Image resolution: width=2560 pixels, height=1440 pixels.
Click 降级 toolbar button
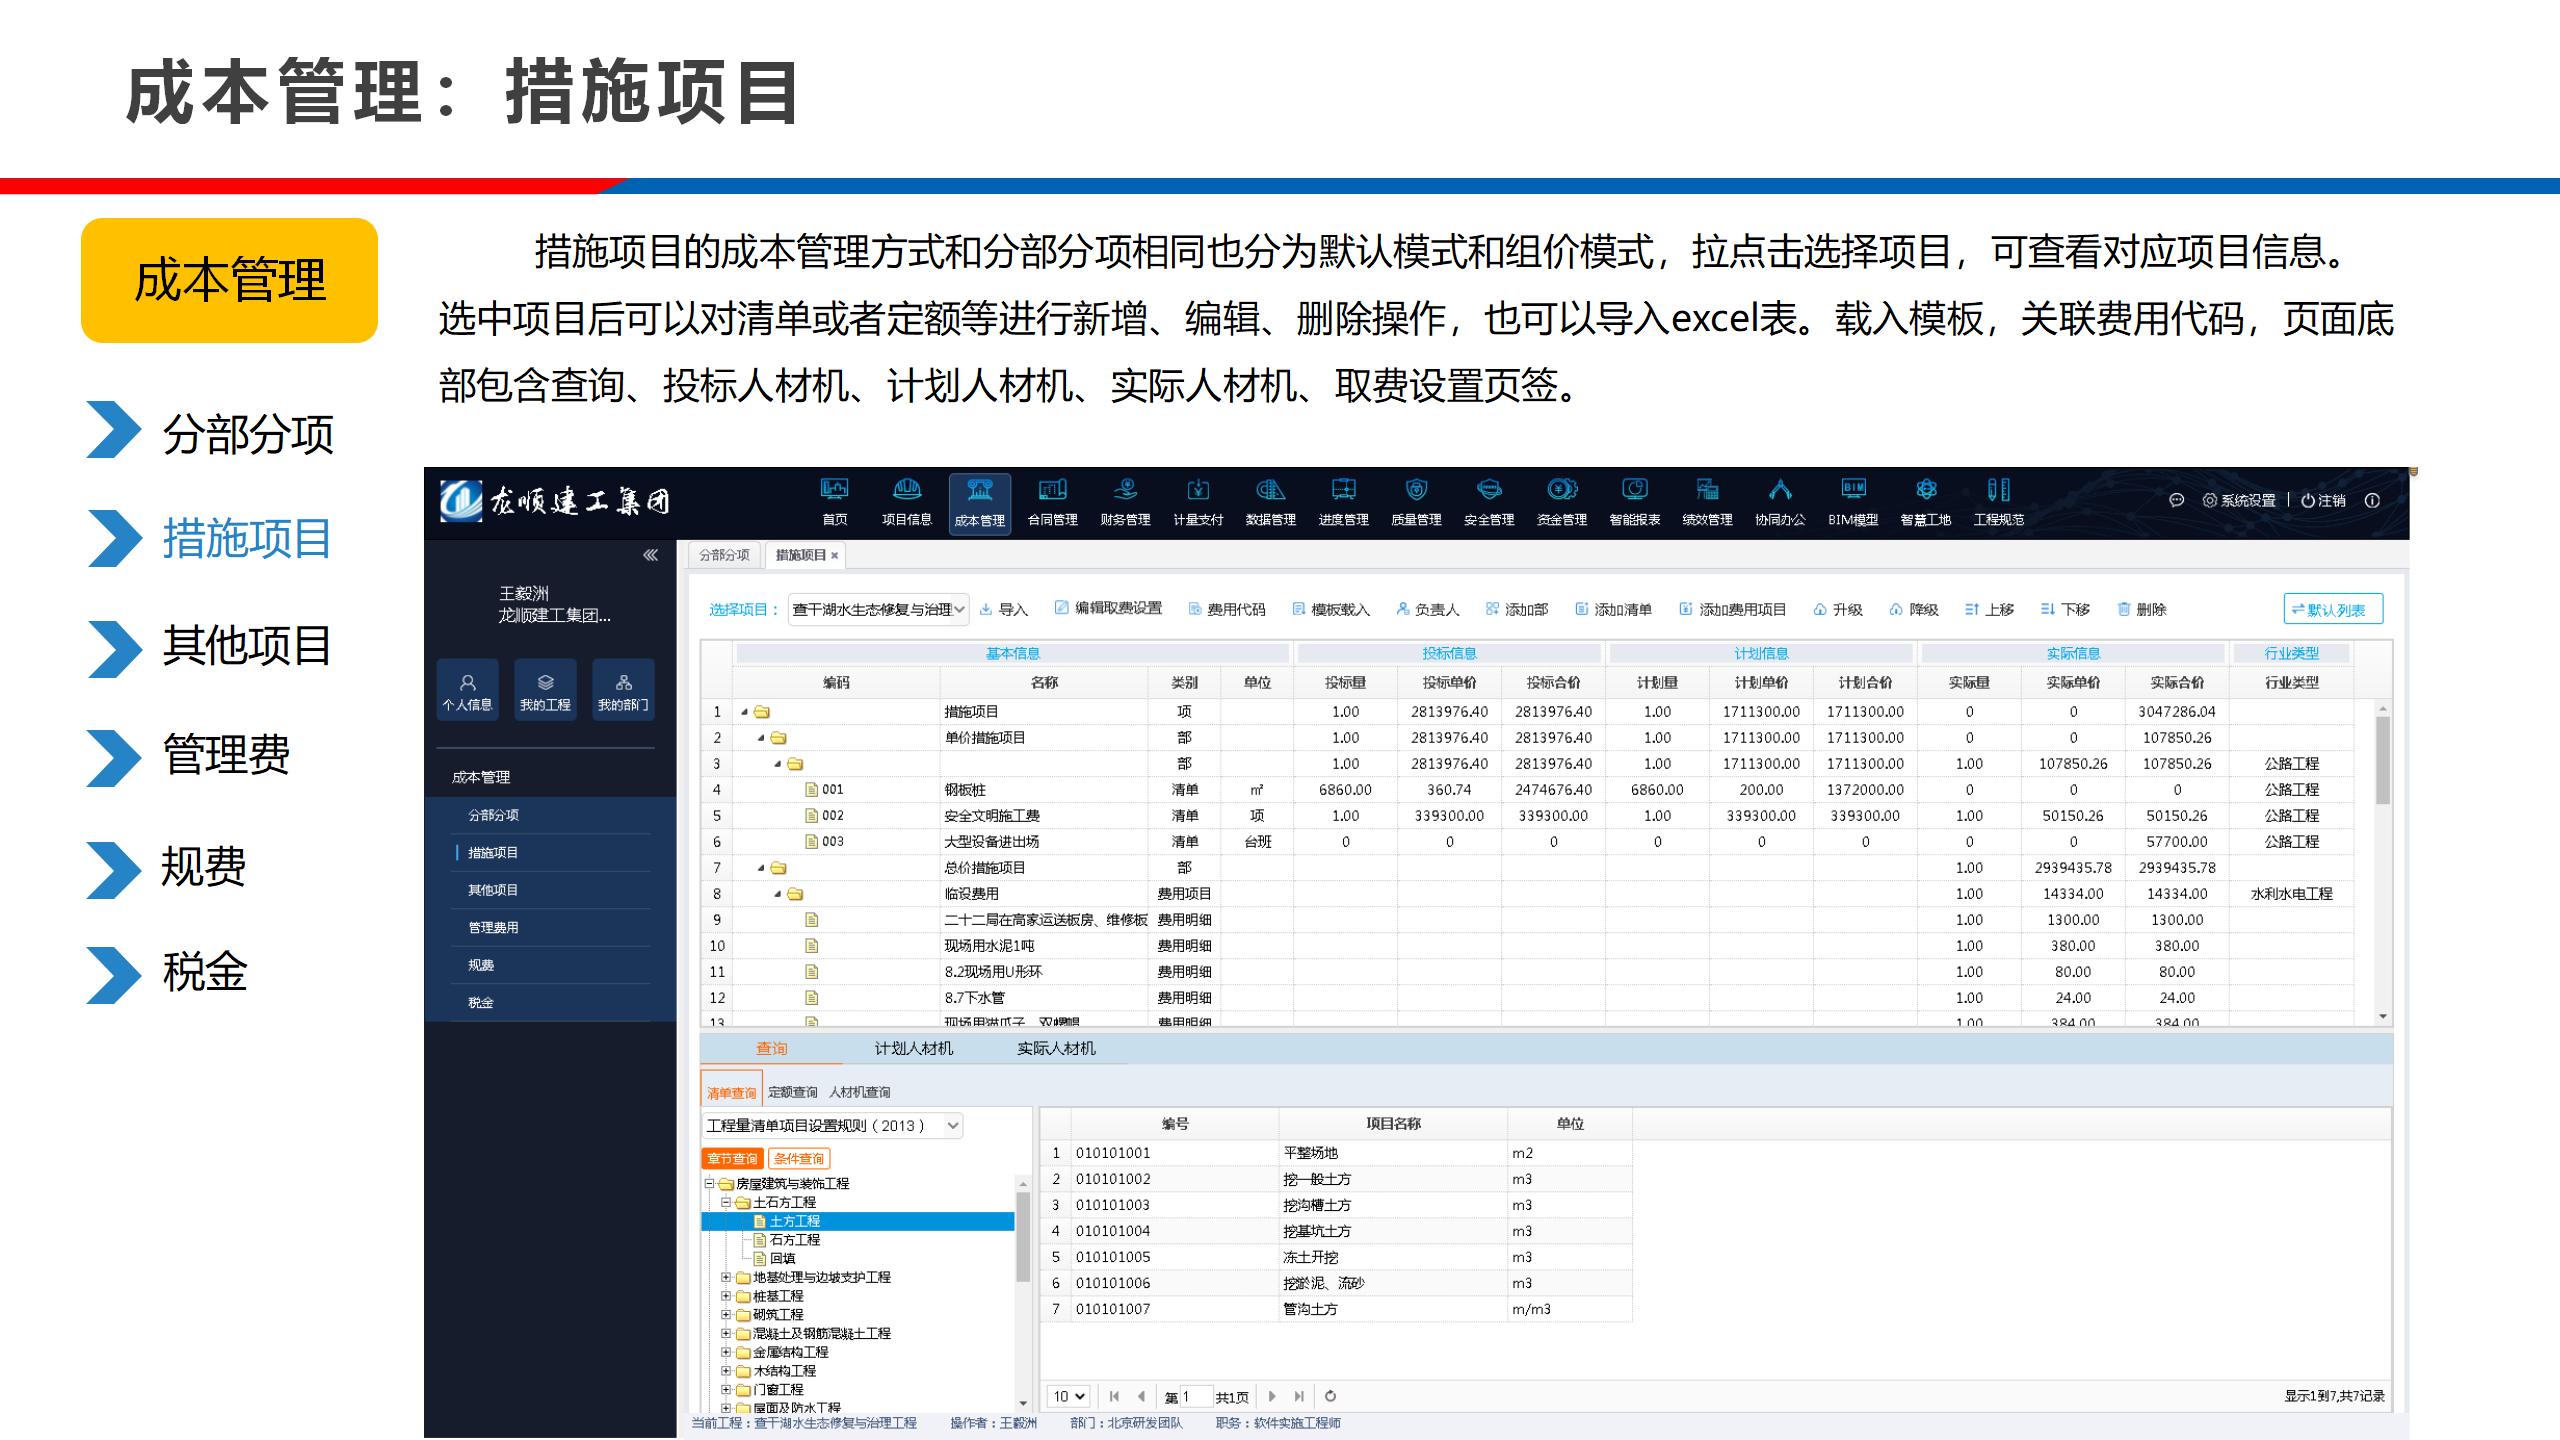[1914, 609]
